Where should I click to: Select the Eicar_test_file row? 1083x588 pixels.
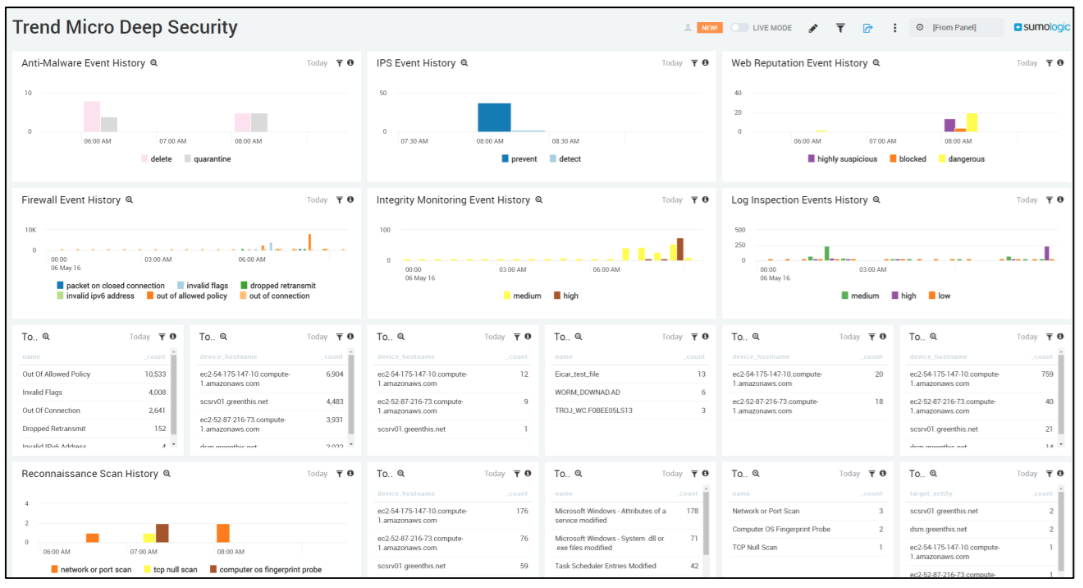coord(629,374)
